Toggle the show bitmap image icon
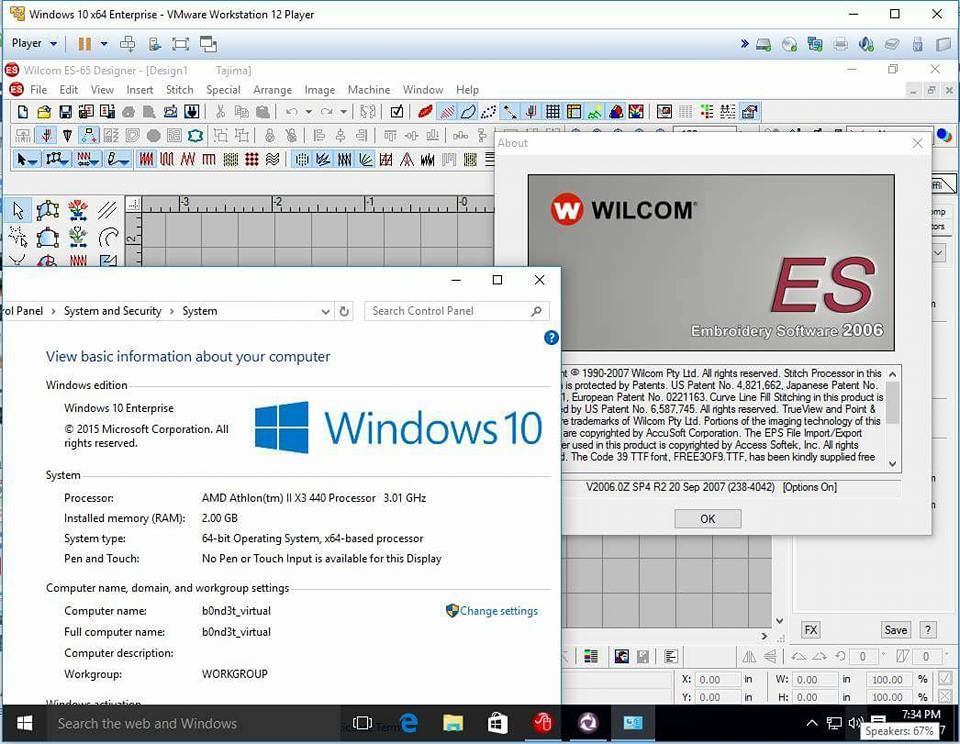 pos(594,111)
